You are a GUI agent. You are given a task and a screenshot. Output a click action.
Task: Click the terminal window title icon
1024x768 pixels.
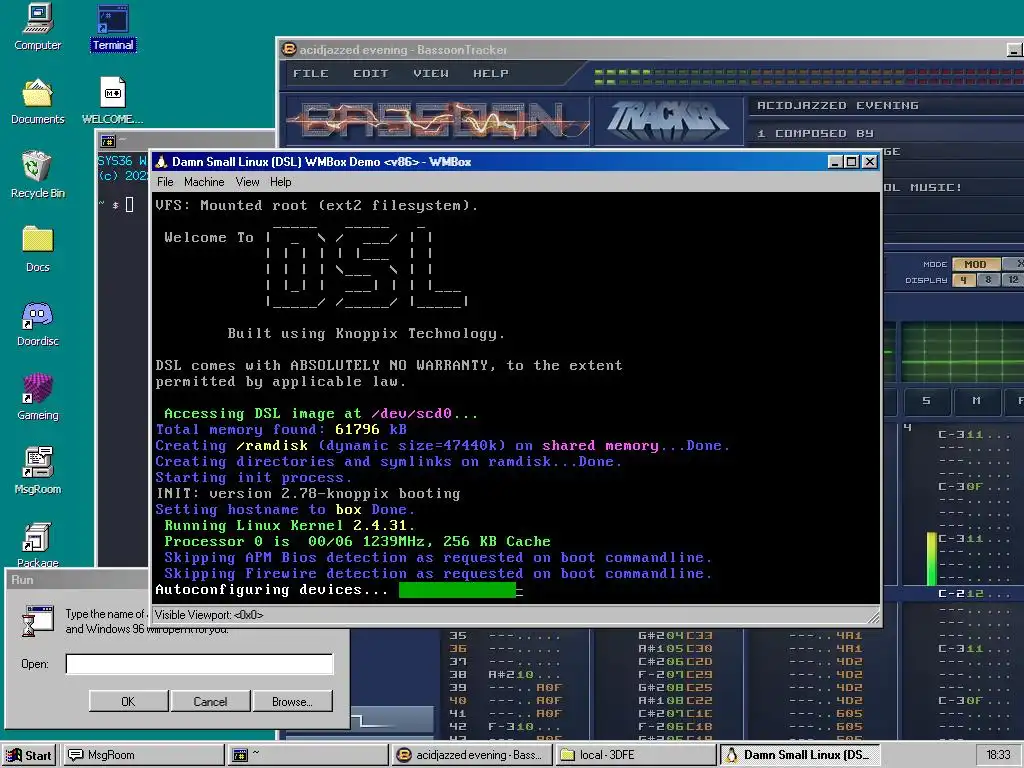coord(108,141)
